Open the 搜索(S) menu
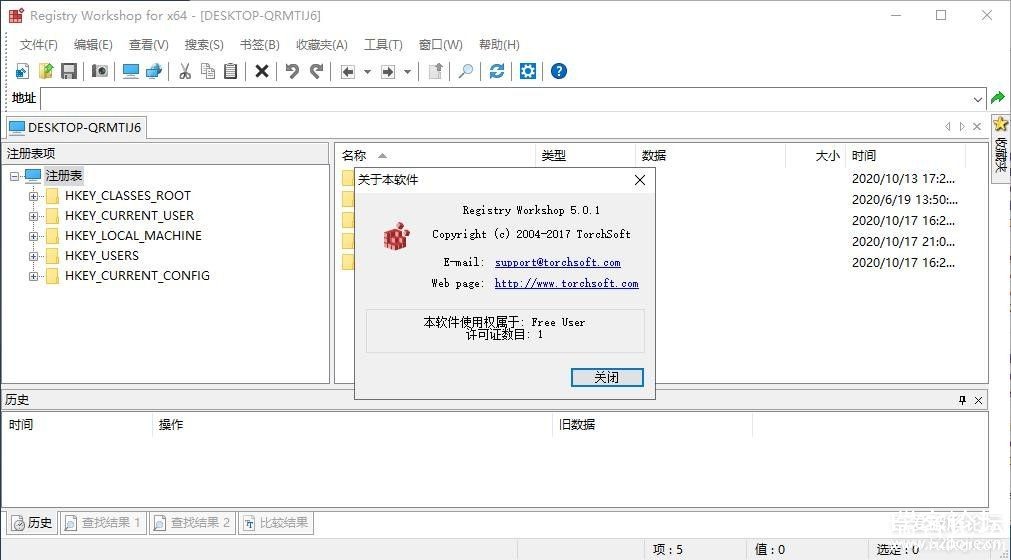This screenshot has height=560, width=1011. point(204,44)
